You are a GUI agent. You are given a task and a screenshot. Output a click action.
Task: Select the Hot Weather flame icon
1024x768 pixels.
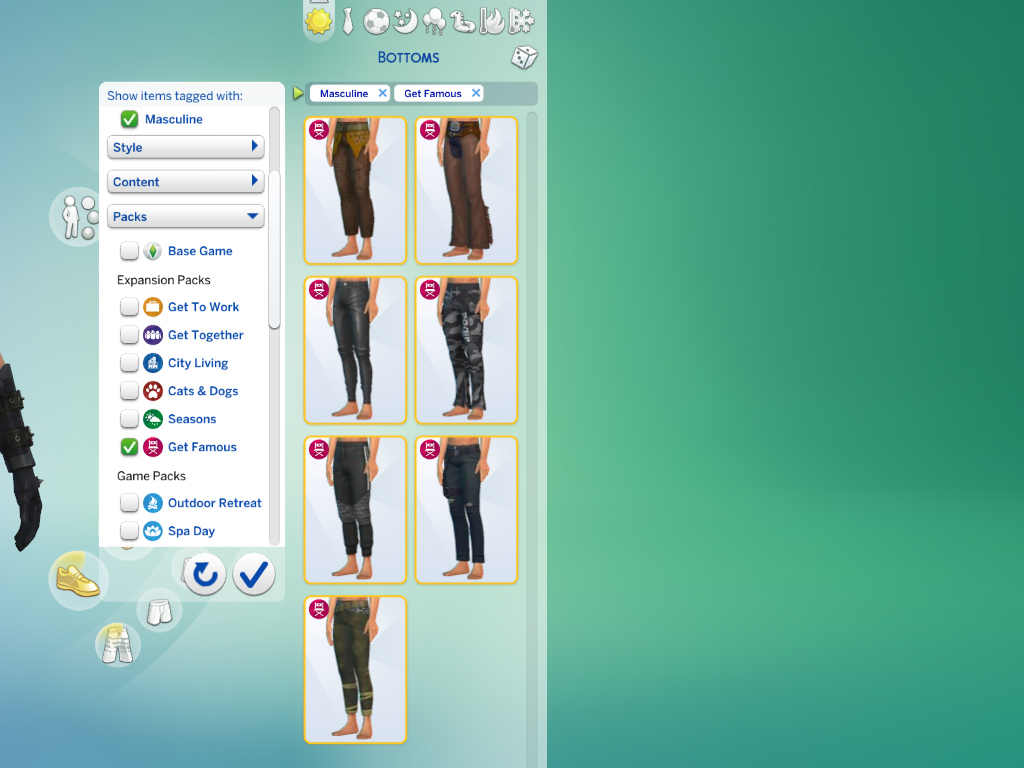coord(492,21)
